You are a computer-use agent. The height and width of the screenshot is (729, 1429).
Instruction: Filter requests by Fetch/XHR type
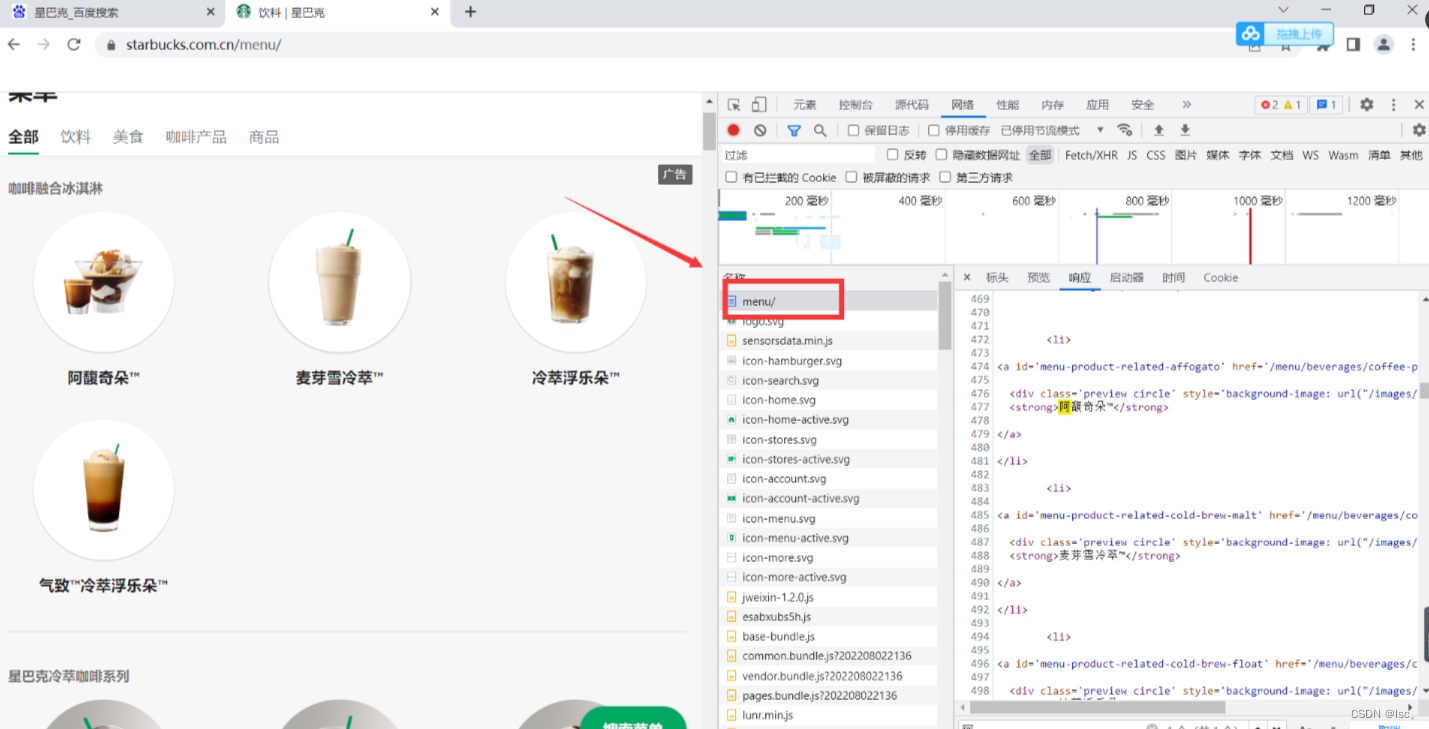click(x=1091, y=155)
